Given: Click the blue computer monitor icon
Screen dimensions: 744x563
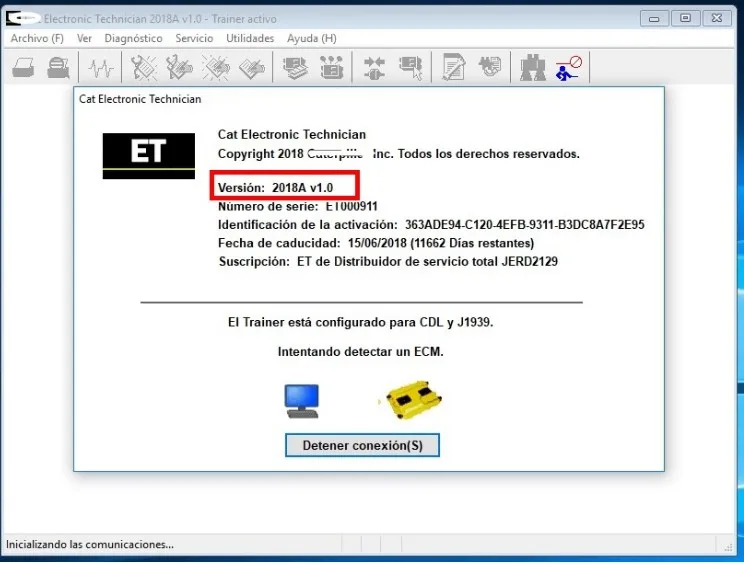Looking at the screenshot, I should coord(302,401).
